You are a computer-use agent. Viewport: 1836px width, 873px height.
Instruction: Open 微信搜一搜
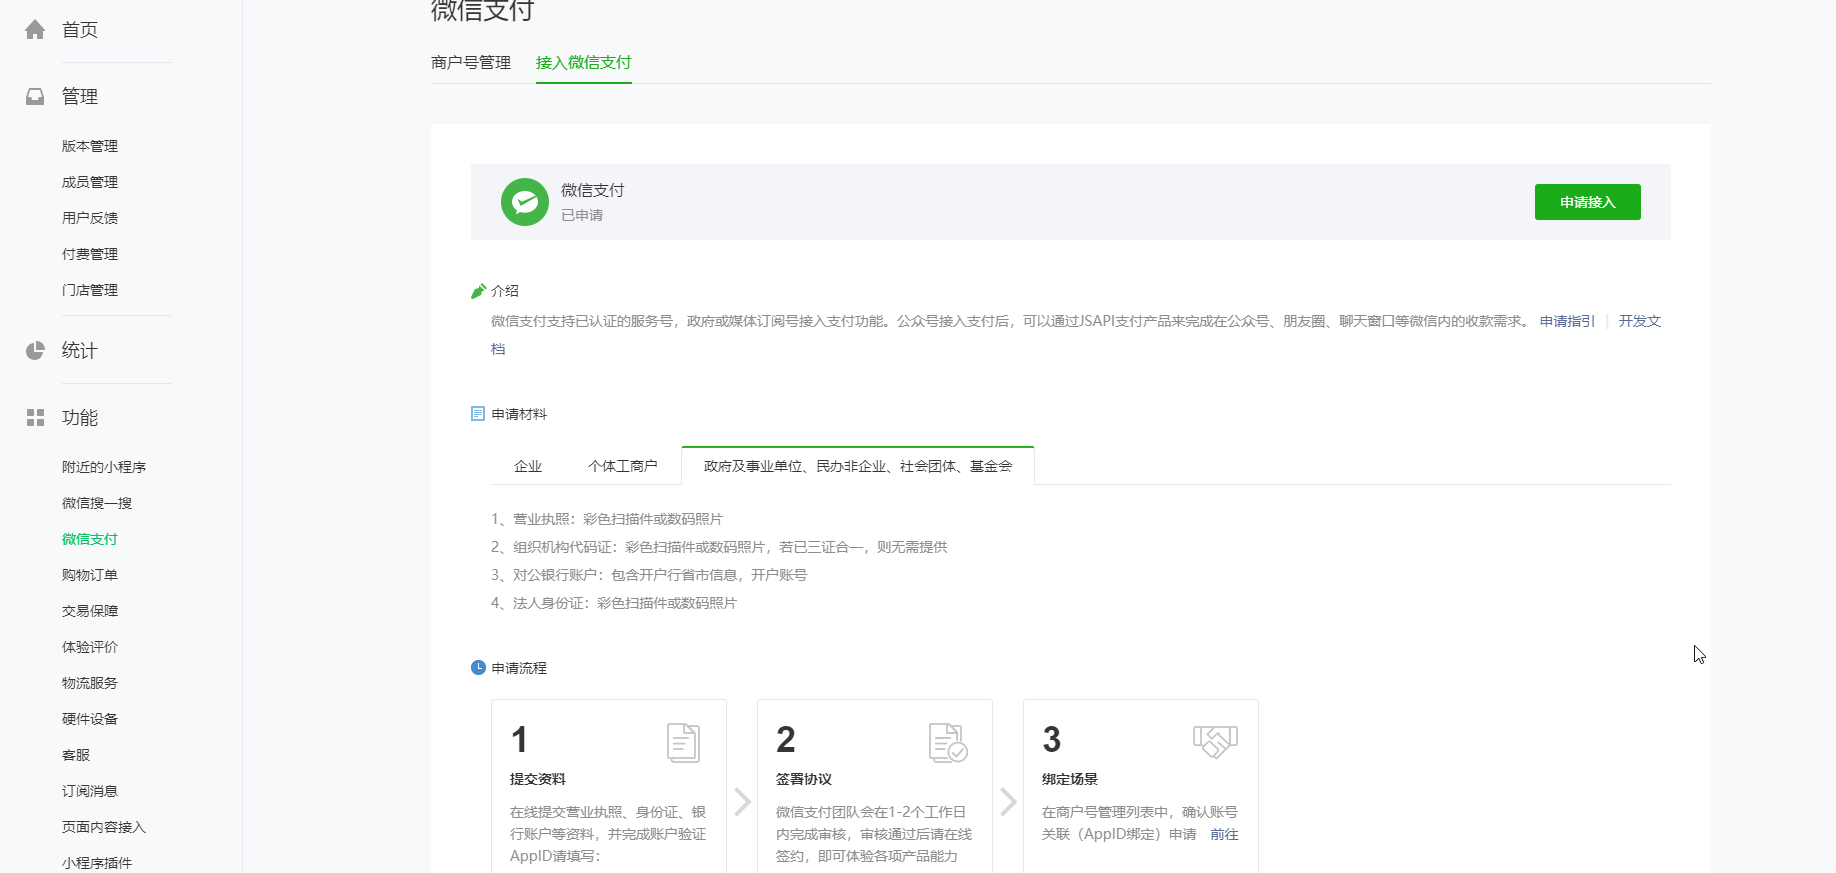tap(97, 503)
